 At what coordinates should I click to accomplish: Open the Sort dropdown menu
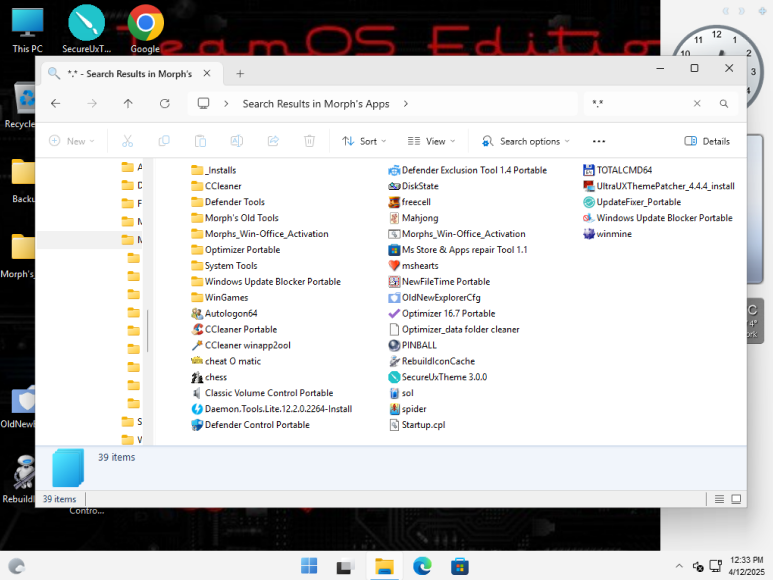coord(364,141)
